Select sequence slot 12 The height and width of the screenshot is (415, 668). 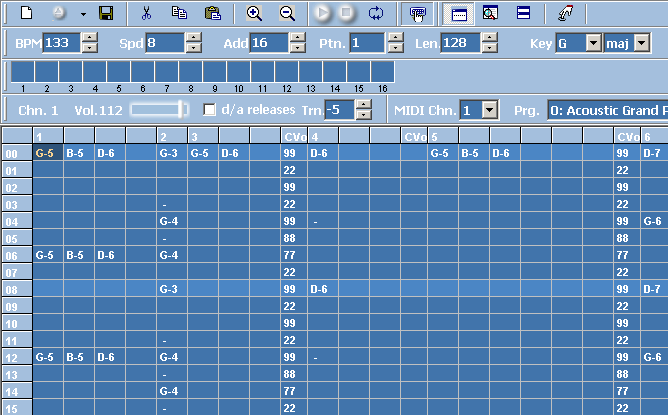coord(287,72)
